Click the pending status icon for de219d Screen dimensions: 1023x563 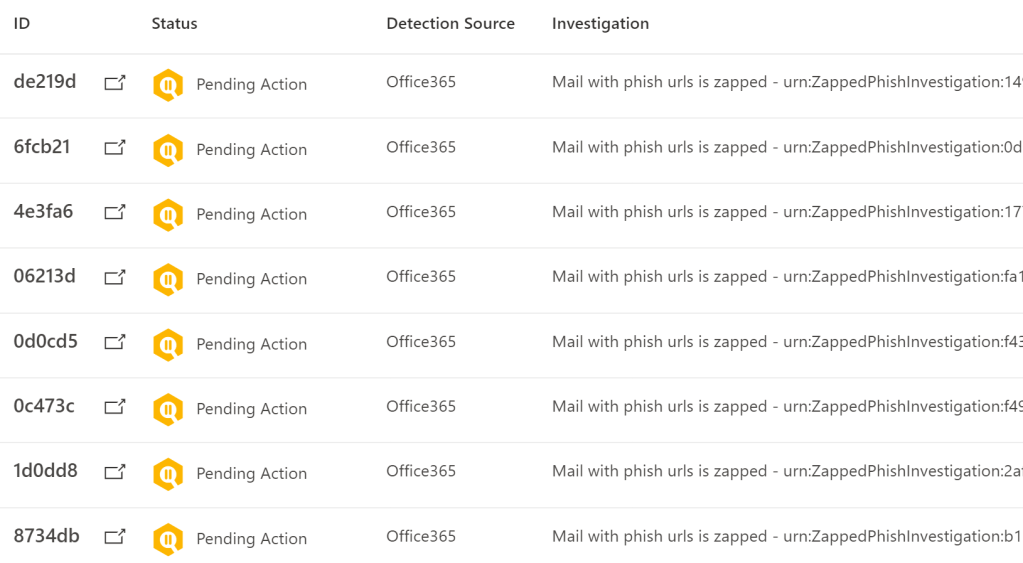[168, 85]
